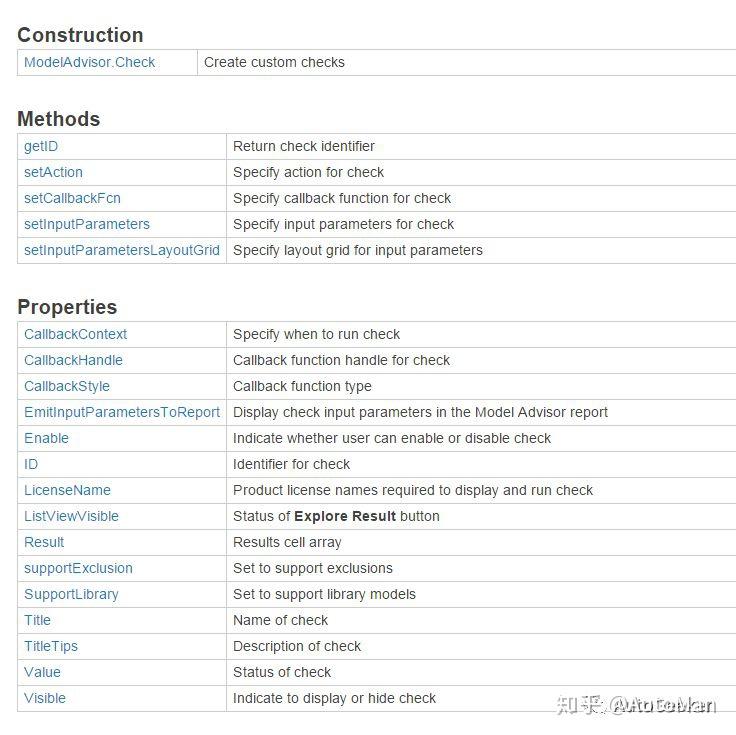Open the CallbackContext property link
The height and width of the screenshot is (735, 736).
(75, 334)
